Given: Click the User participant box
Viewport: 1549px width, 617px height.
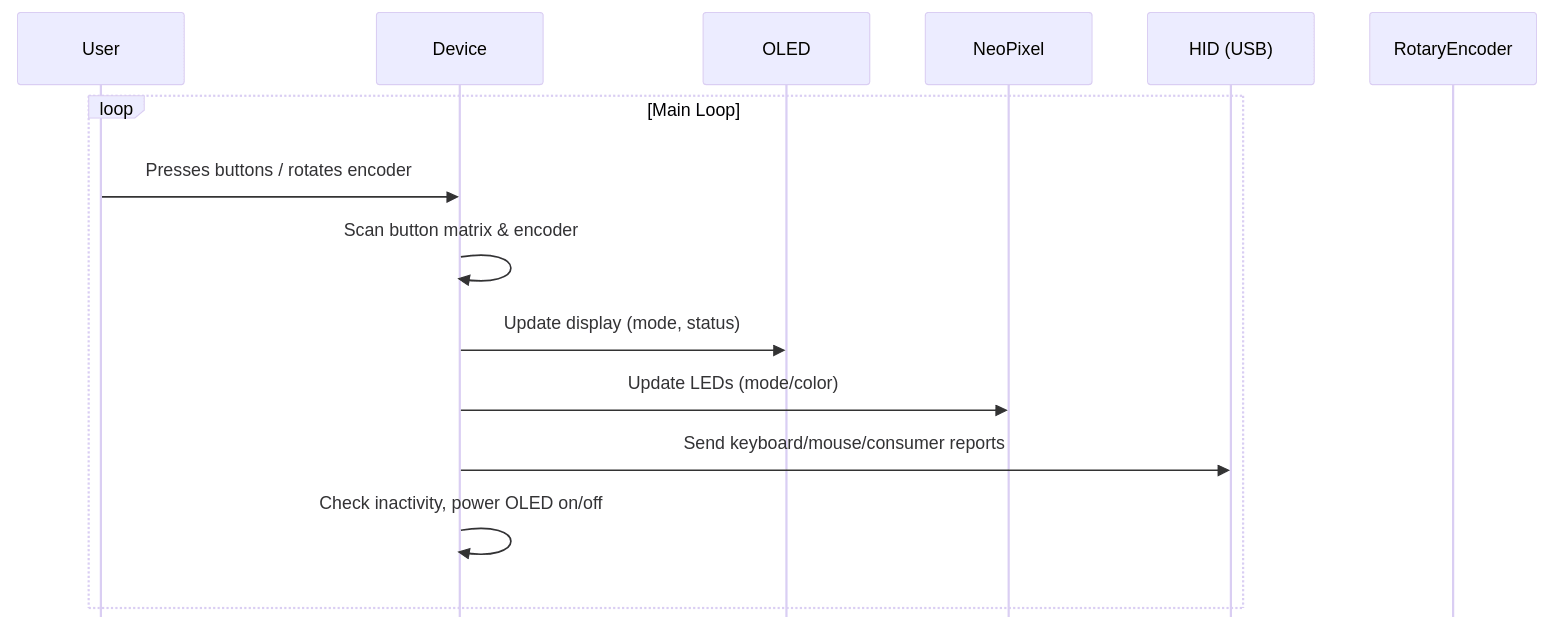Looking at the screenshot, I should point(100,49).
